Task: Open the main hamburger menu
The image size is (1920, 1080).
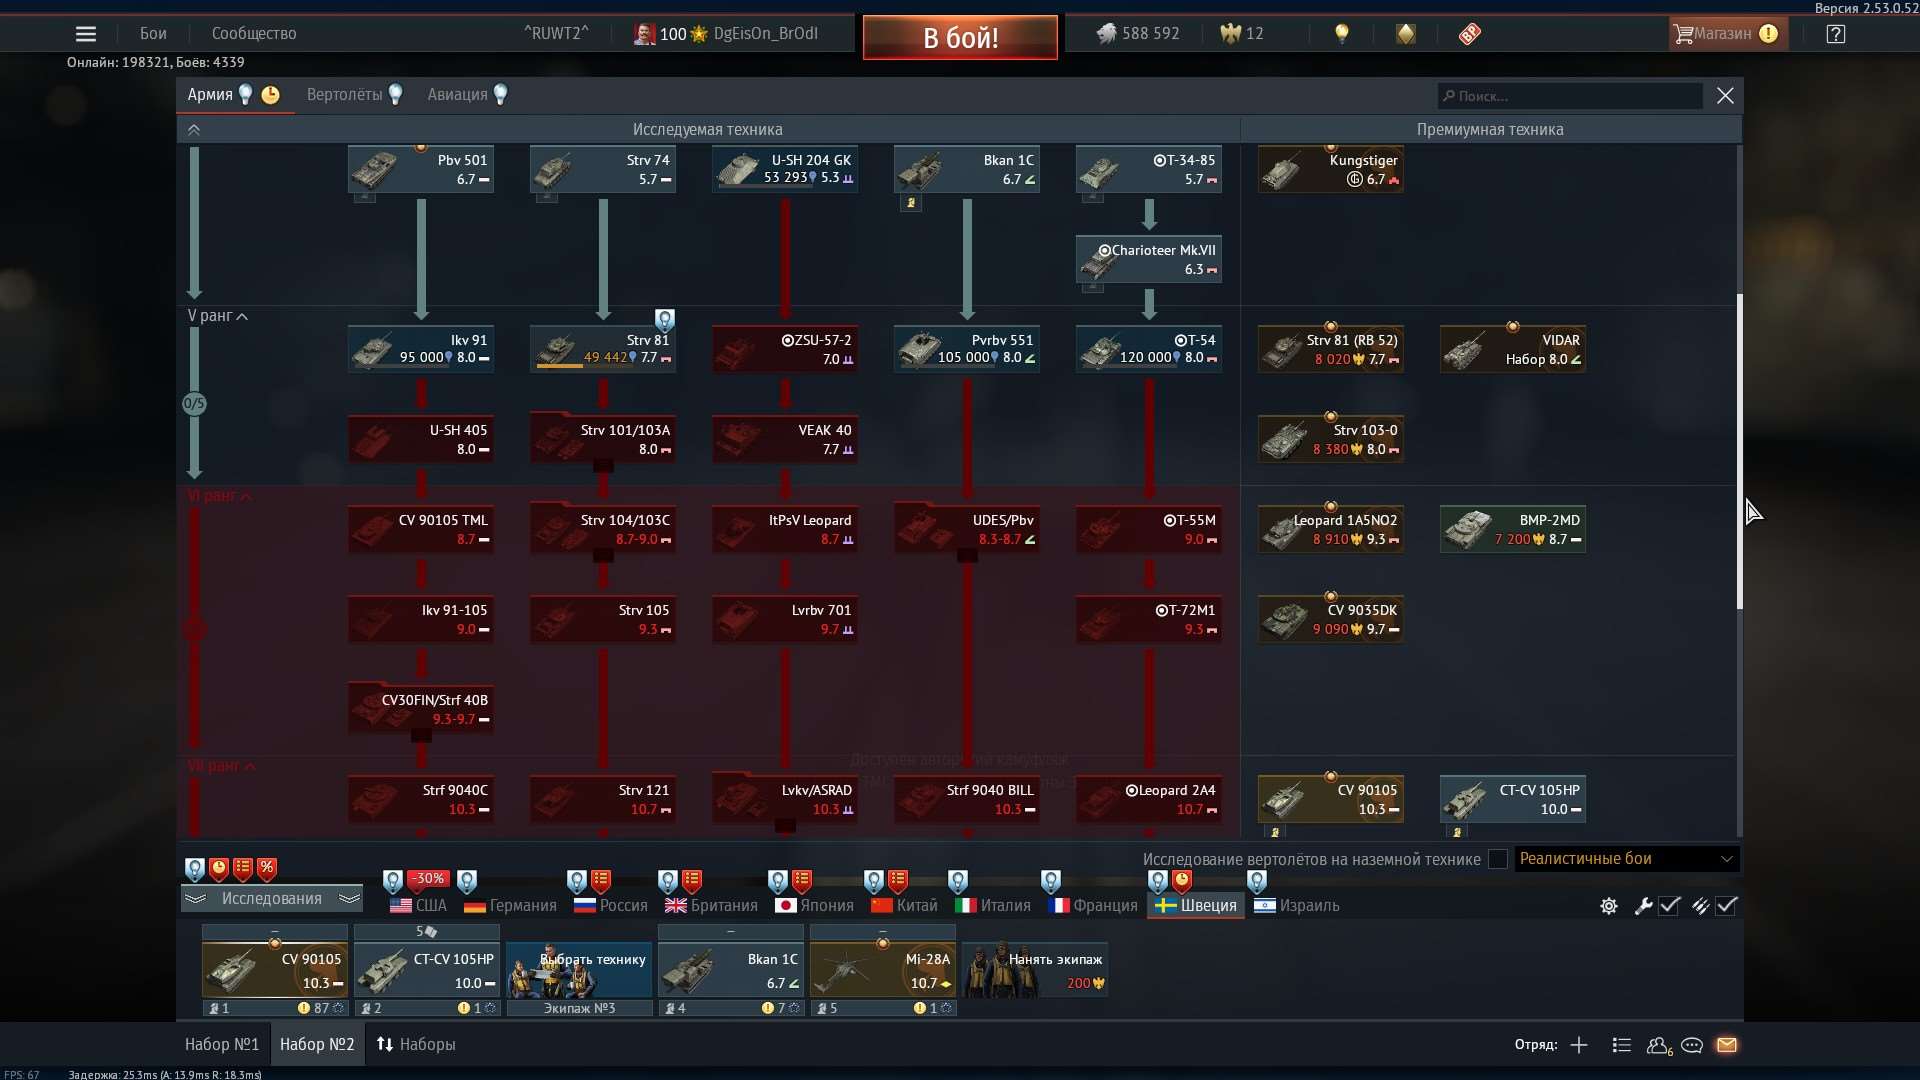Action: 86,33
